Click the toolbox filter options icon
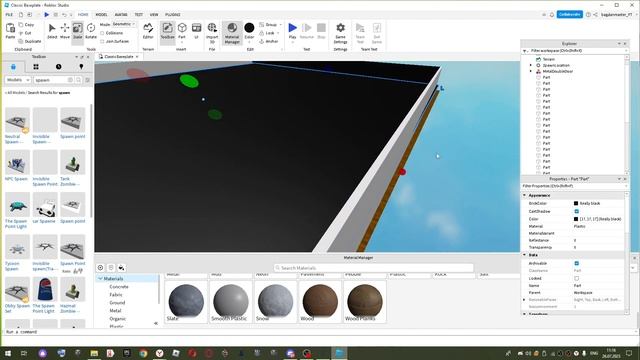 87,80
